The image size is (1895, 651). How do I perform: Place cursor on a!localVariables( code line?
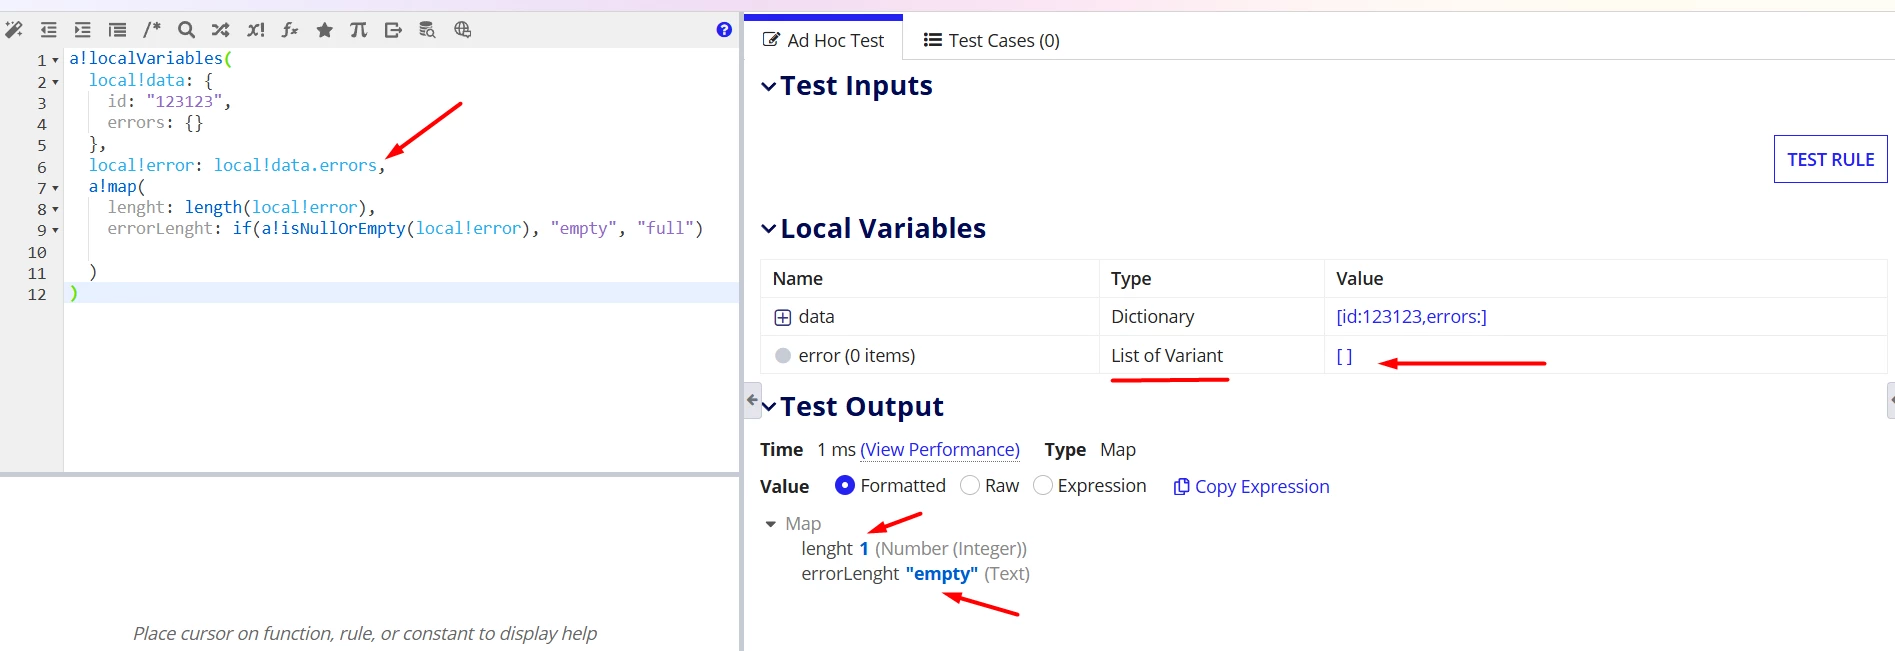pos(150,59)
